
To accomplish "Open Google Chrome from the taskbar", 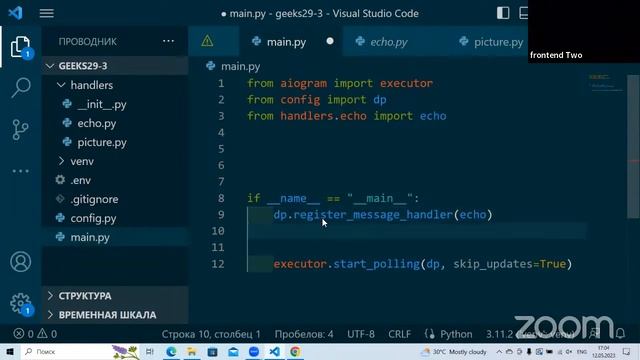I will point(295,351).
